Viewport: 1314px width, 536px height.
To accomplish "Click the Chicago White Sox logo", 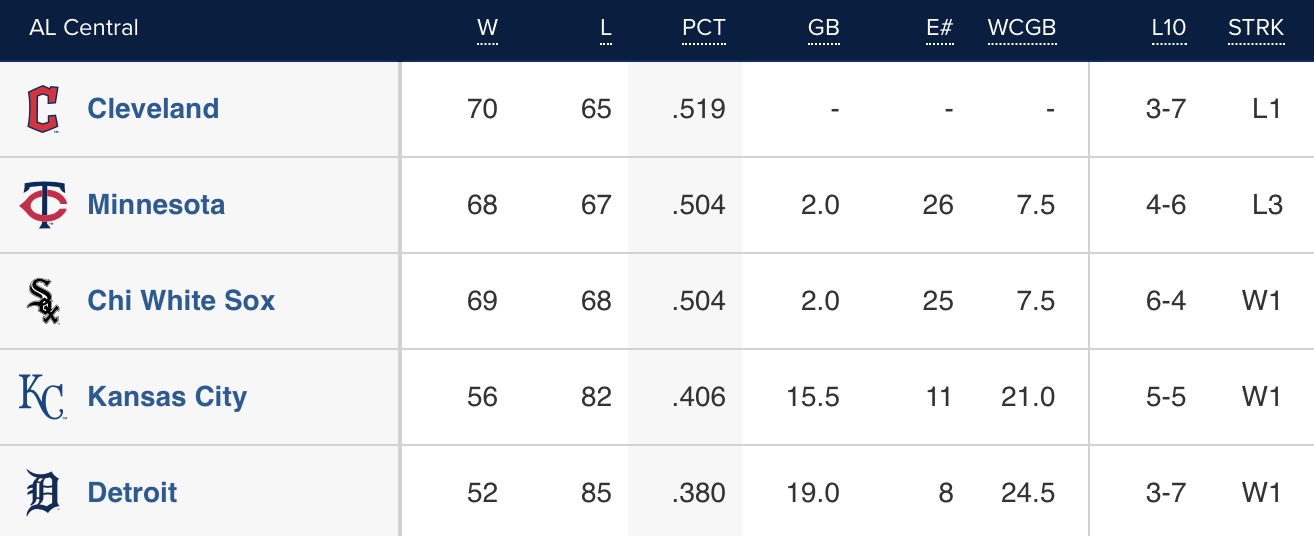I will point(43,301).
